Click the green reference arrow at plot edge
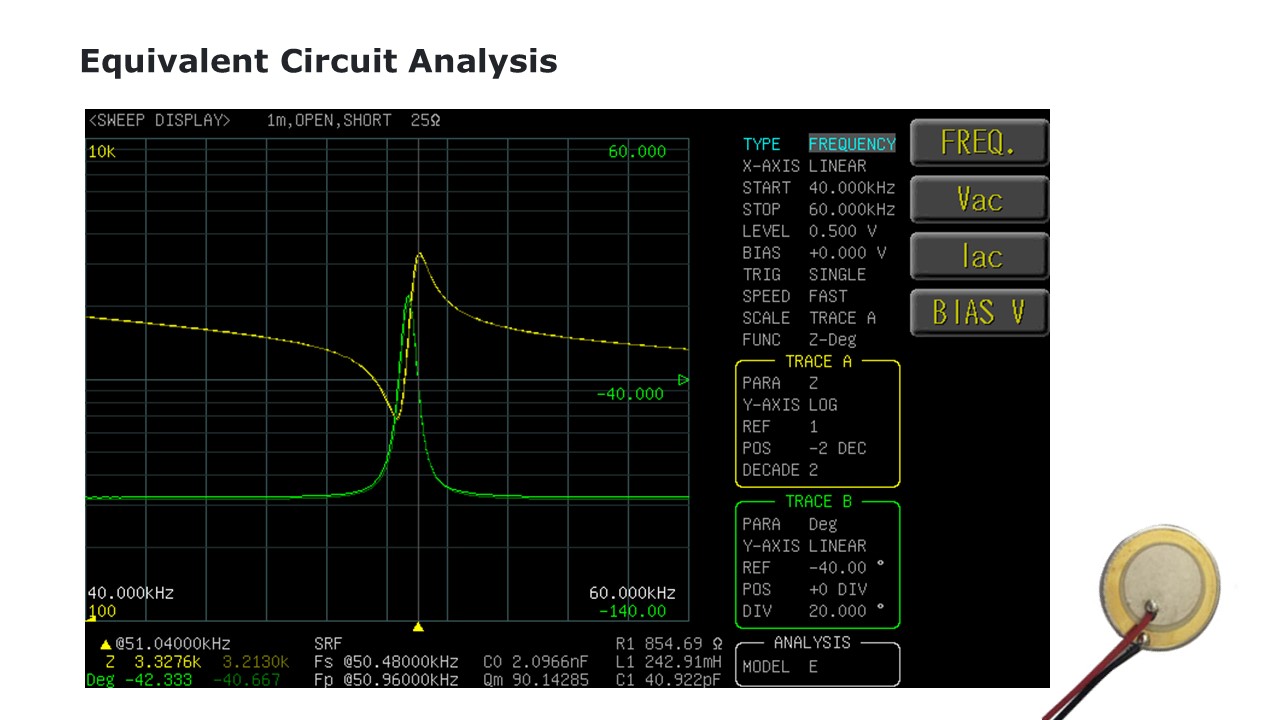Image resolution: width=1280 pixels, height=720 pixels. point(684,380)
